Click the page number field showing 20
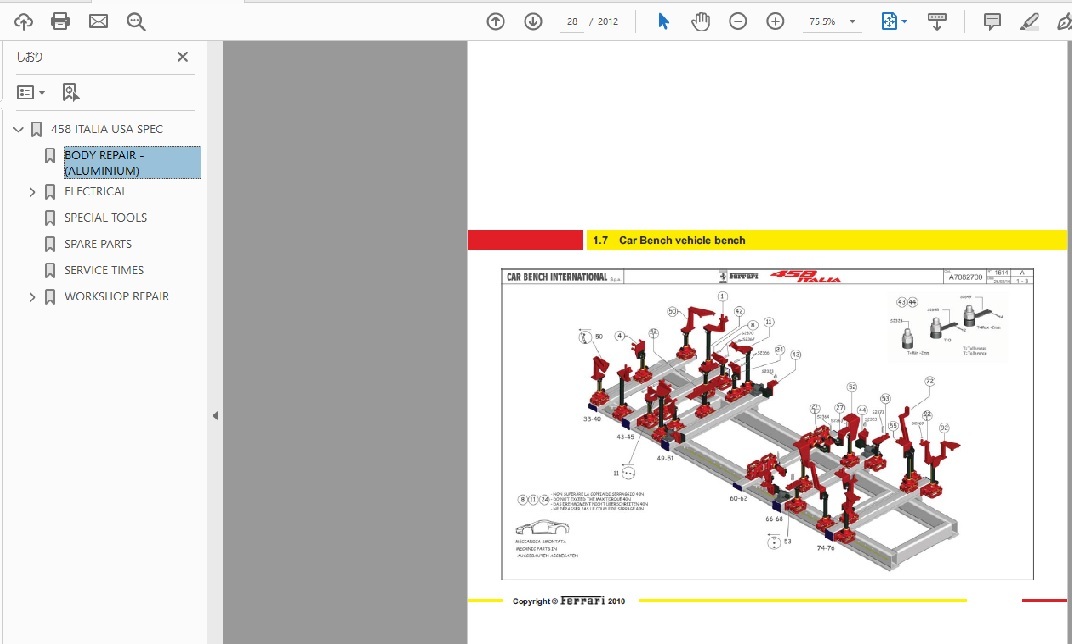Viewport: 1072px width, 644px height. (572, 22)
